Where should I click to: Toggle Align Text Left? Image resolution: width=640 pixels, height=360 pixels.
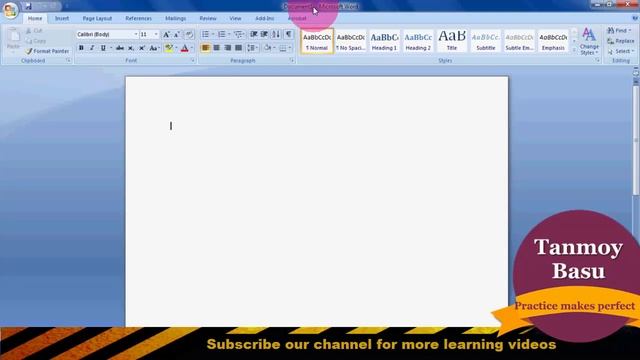pyautogui.click(x=205, y=48)
